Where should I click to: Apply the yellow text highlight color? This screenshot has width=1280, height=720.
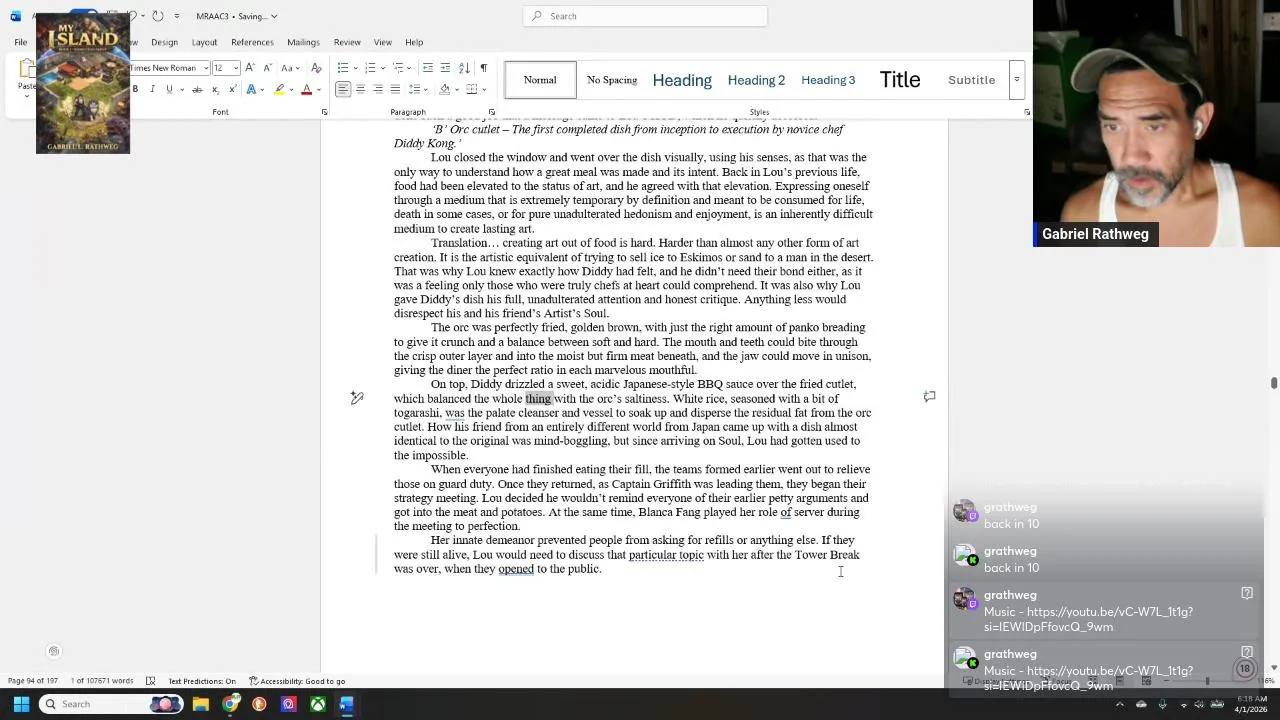(x=279, y=89)
